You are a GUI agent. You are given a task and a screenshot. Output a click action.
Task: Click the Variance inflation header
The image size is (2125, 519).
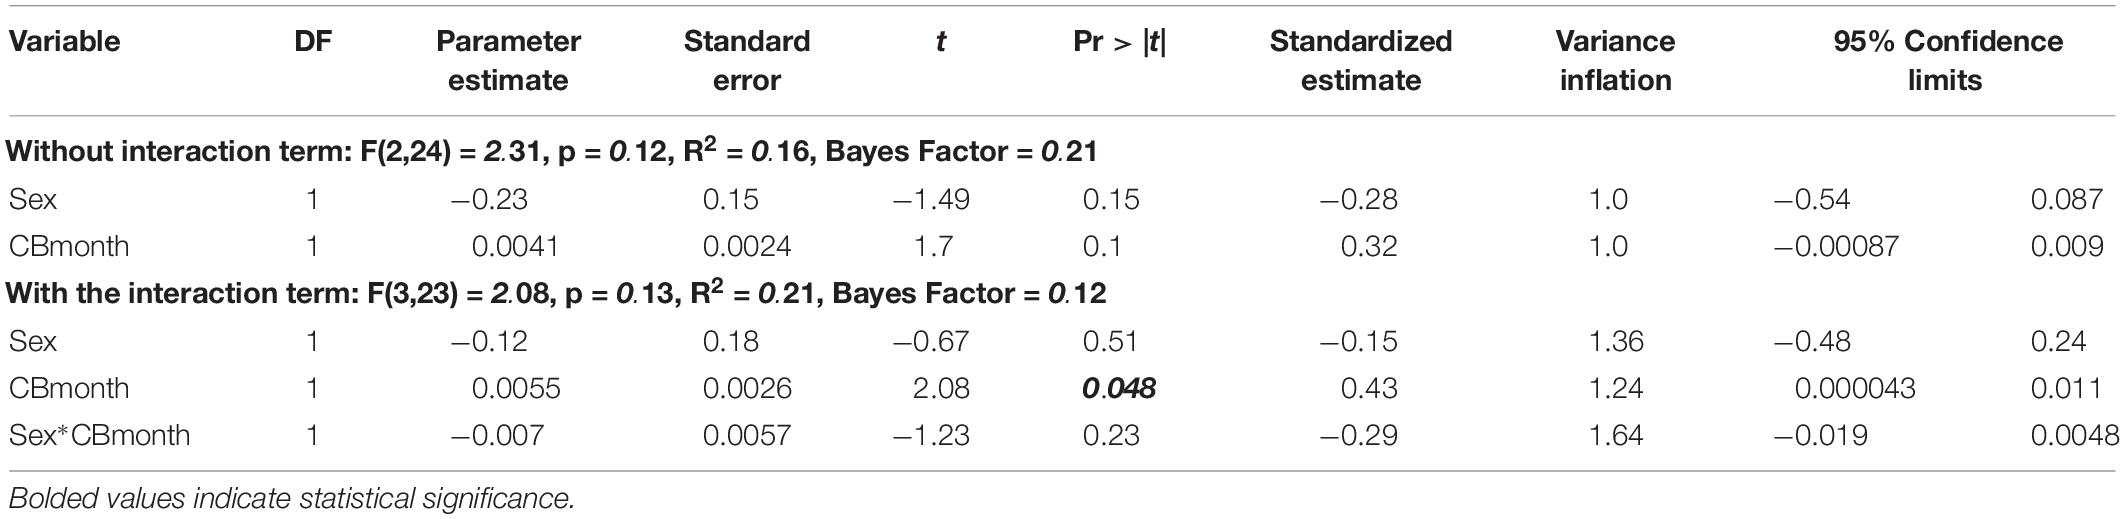pyautogui.click(x=1615, y=60)
